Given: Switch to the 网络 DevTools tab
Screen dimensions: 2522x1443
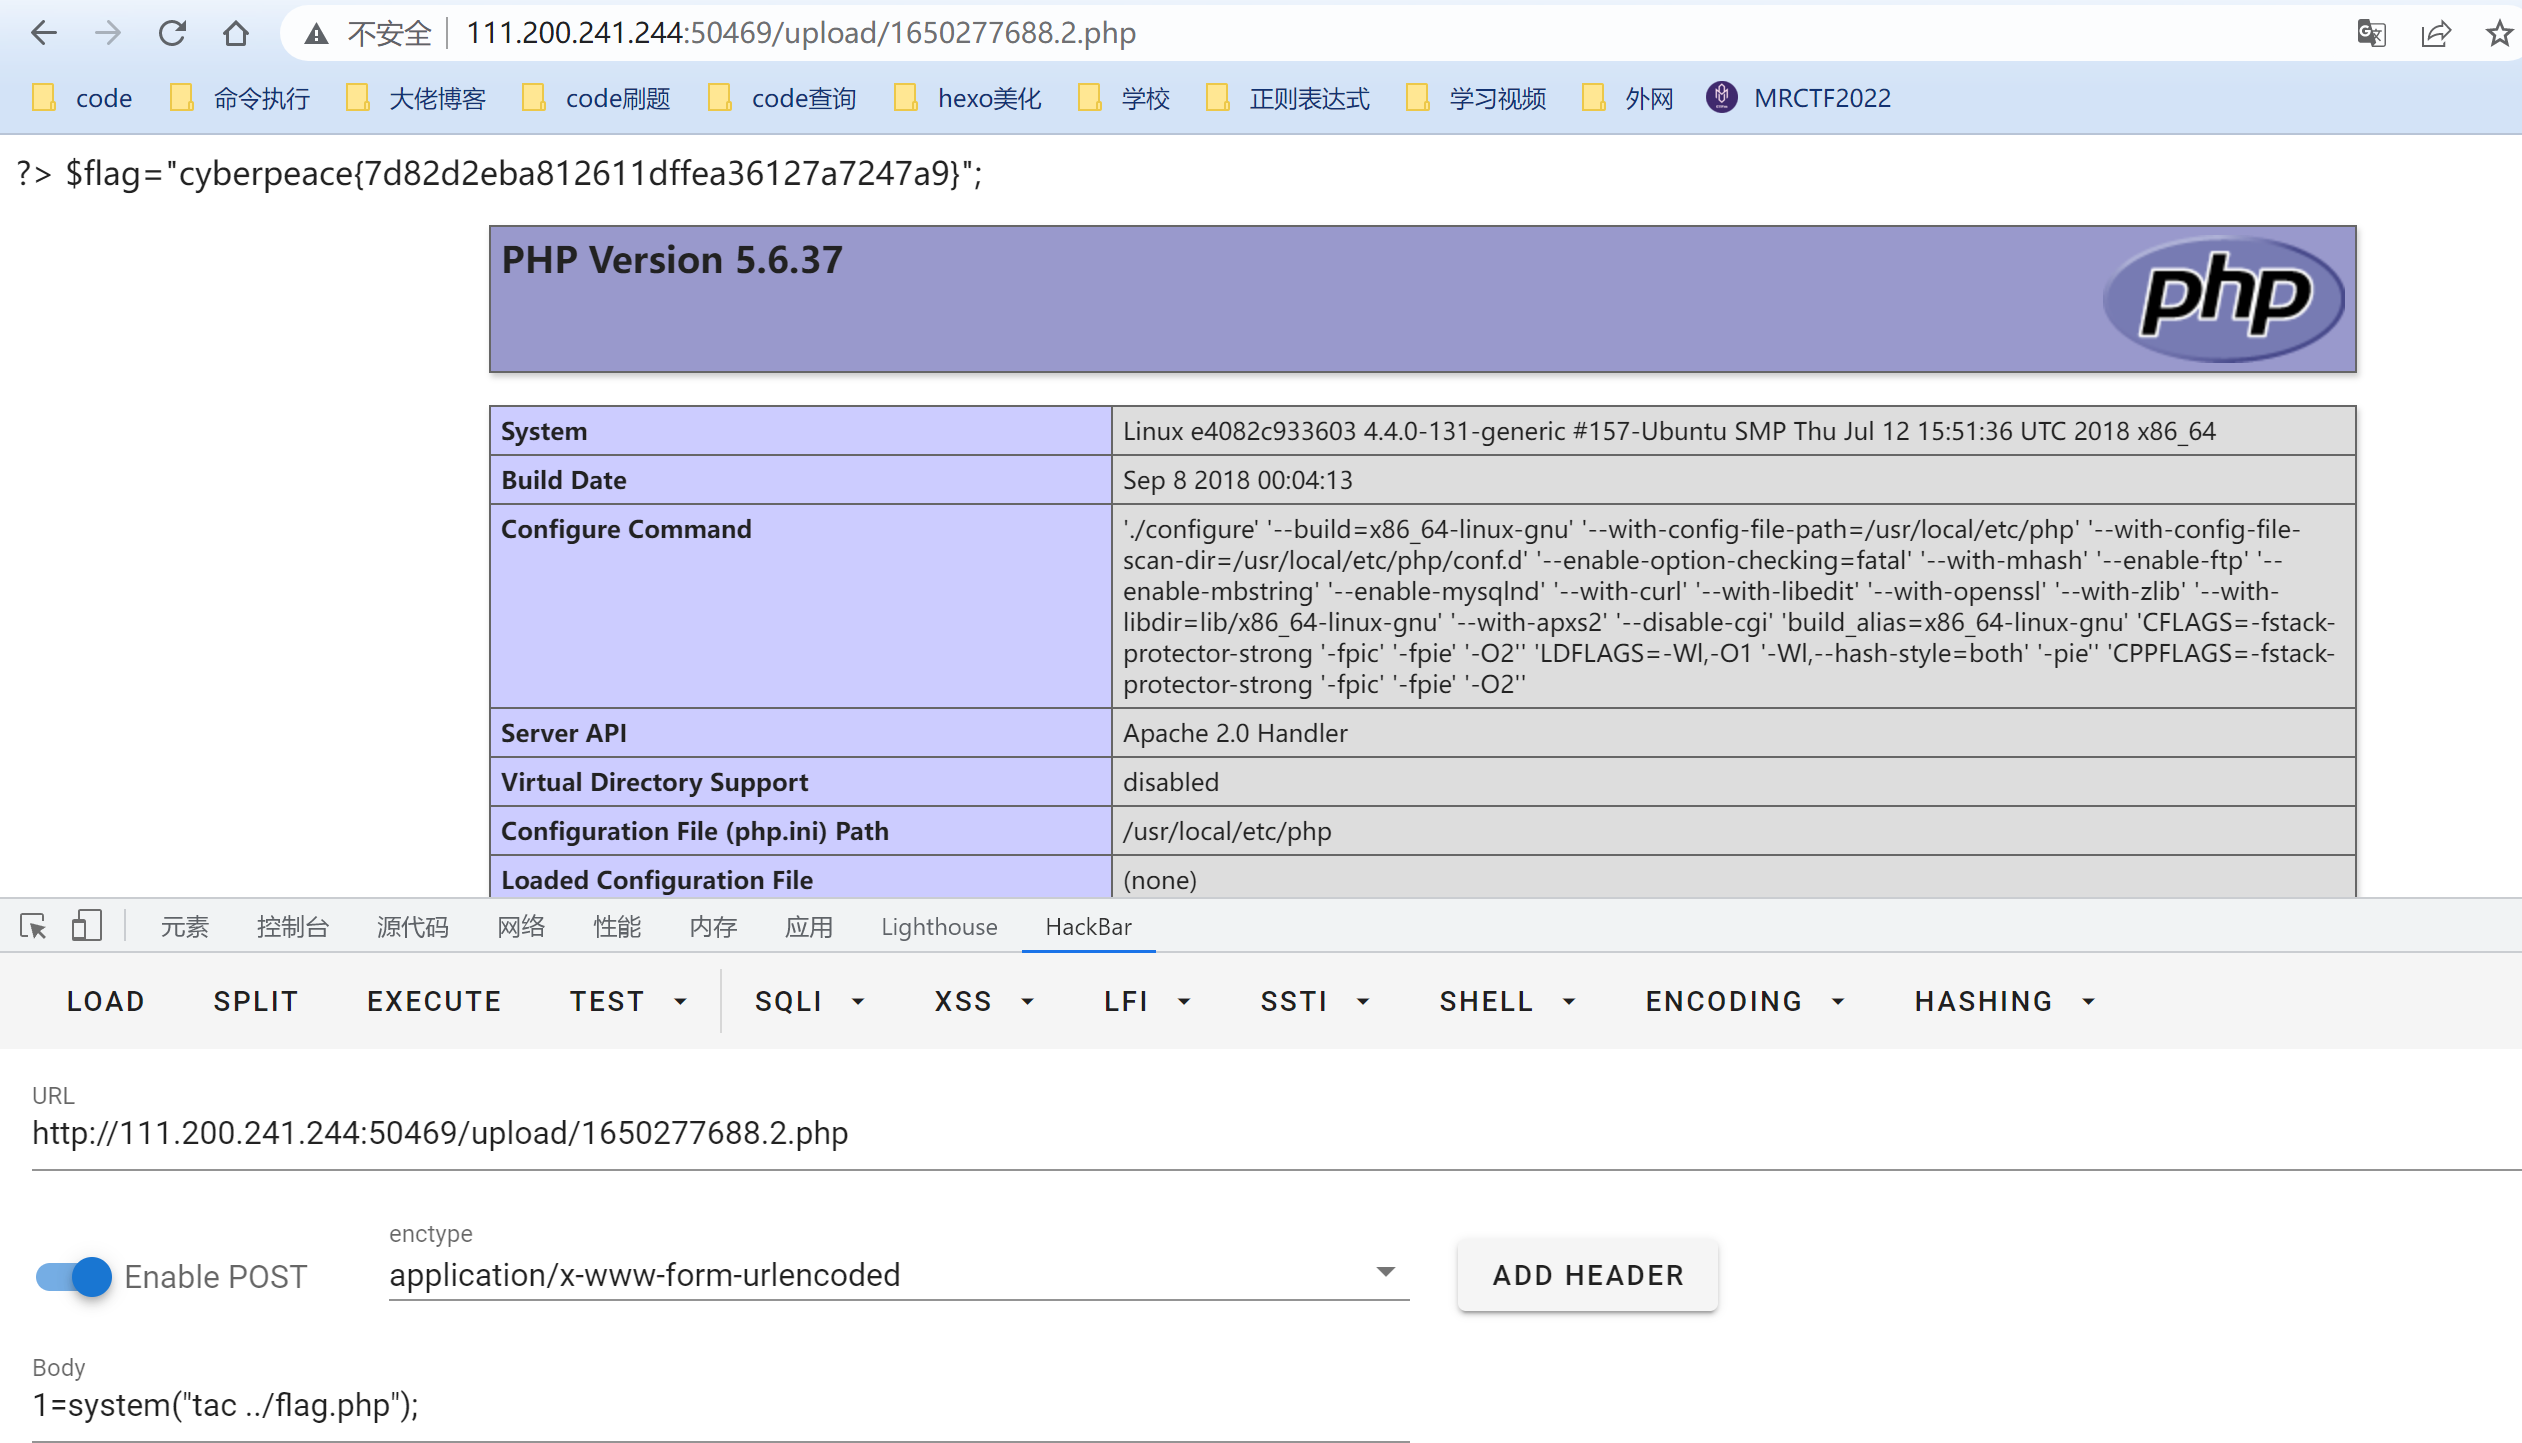Looking at the screenshot, I should coord(521,927).
